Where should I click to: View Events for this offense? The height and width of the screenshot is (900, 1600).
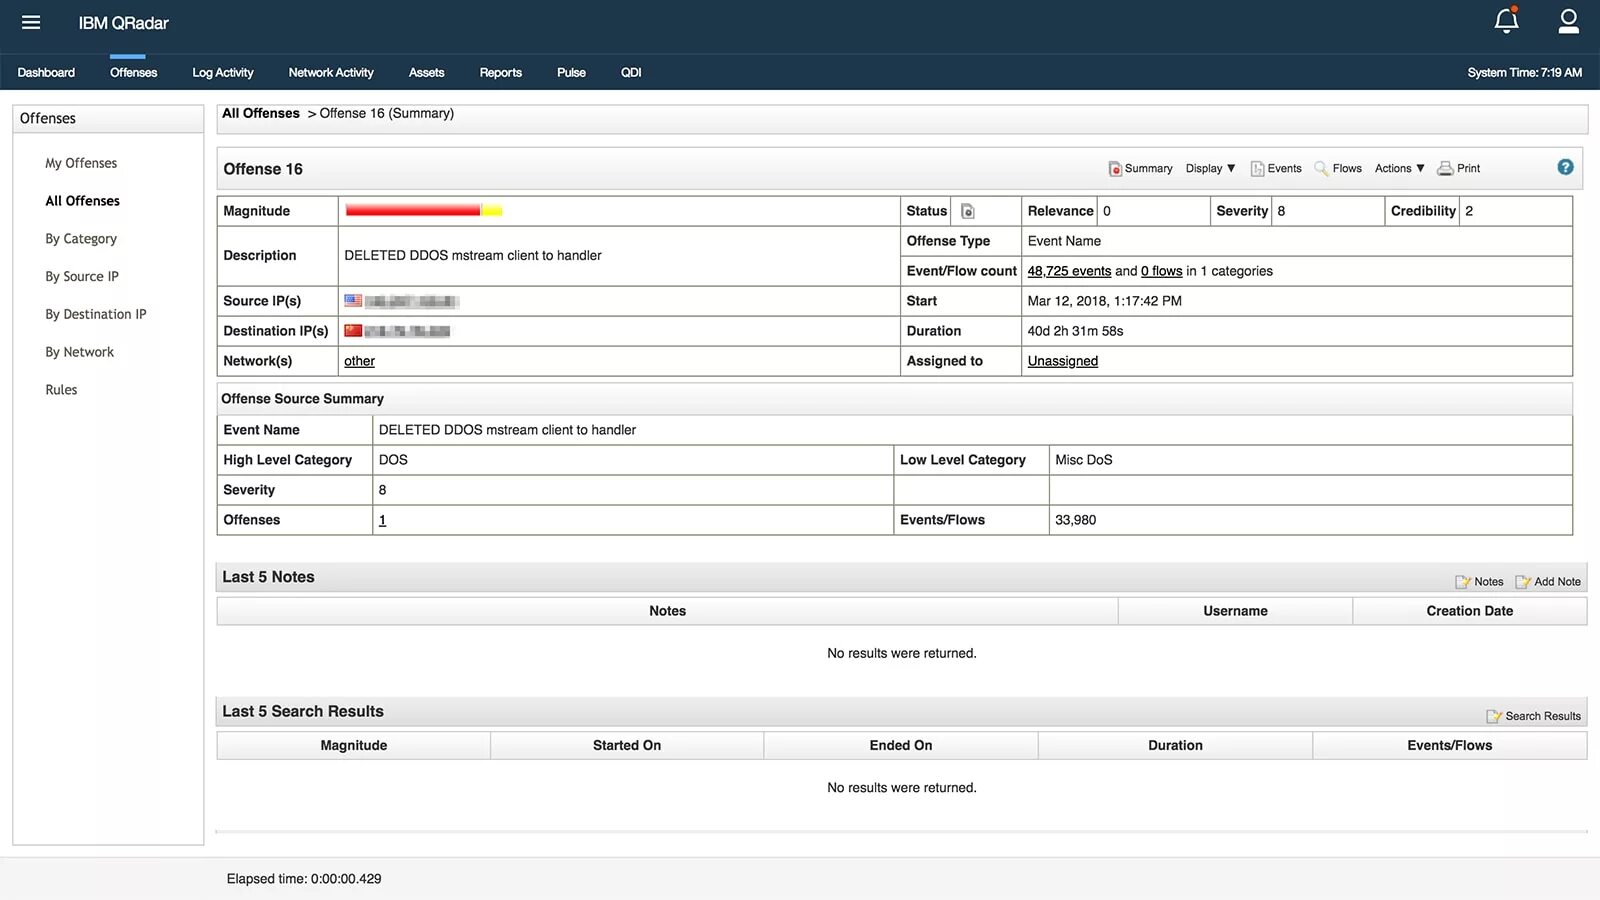(x=1276, y=168)
